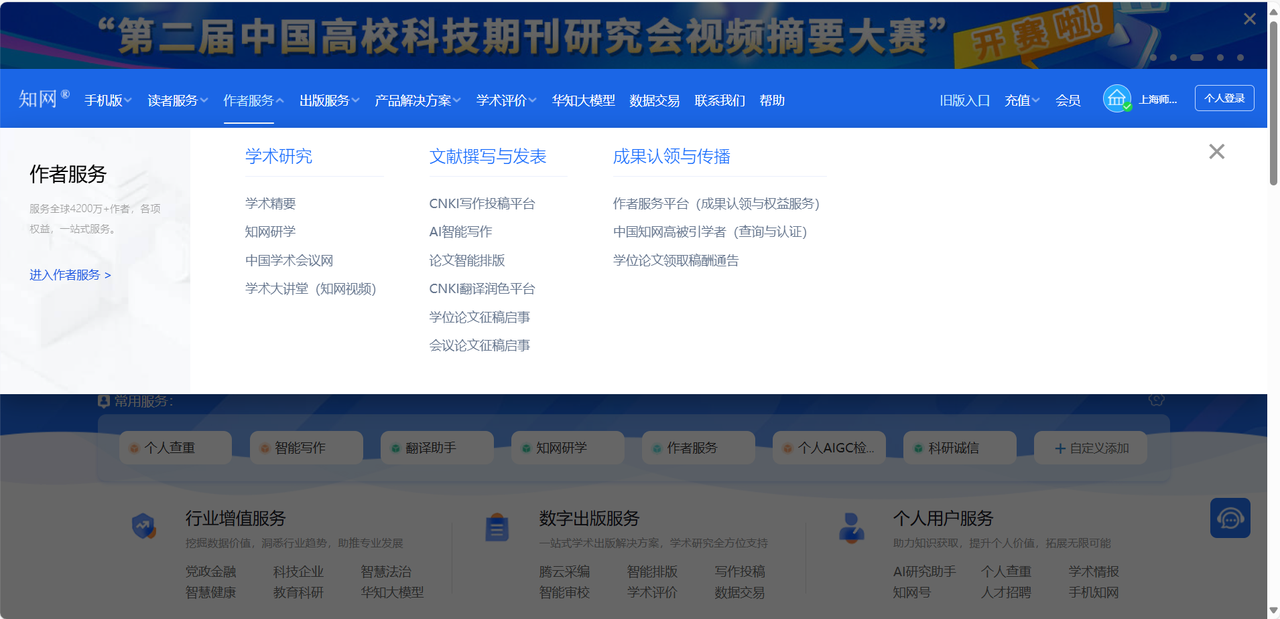
Task: Expand the 产品解决方案 navbar dropdown
Action: pyautogui.click(x=418, y=100)
